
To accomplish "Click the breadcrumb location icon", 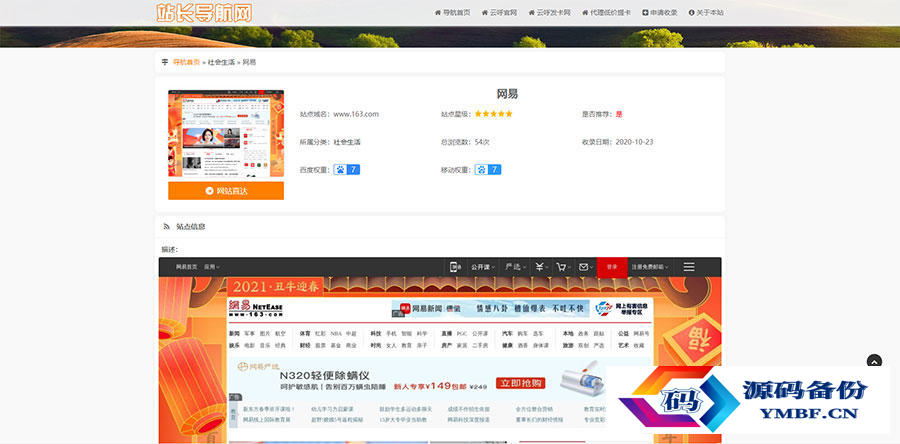I will click(165, 62).
